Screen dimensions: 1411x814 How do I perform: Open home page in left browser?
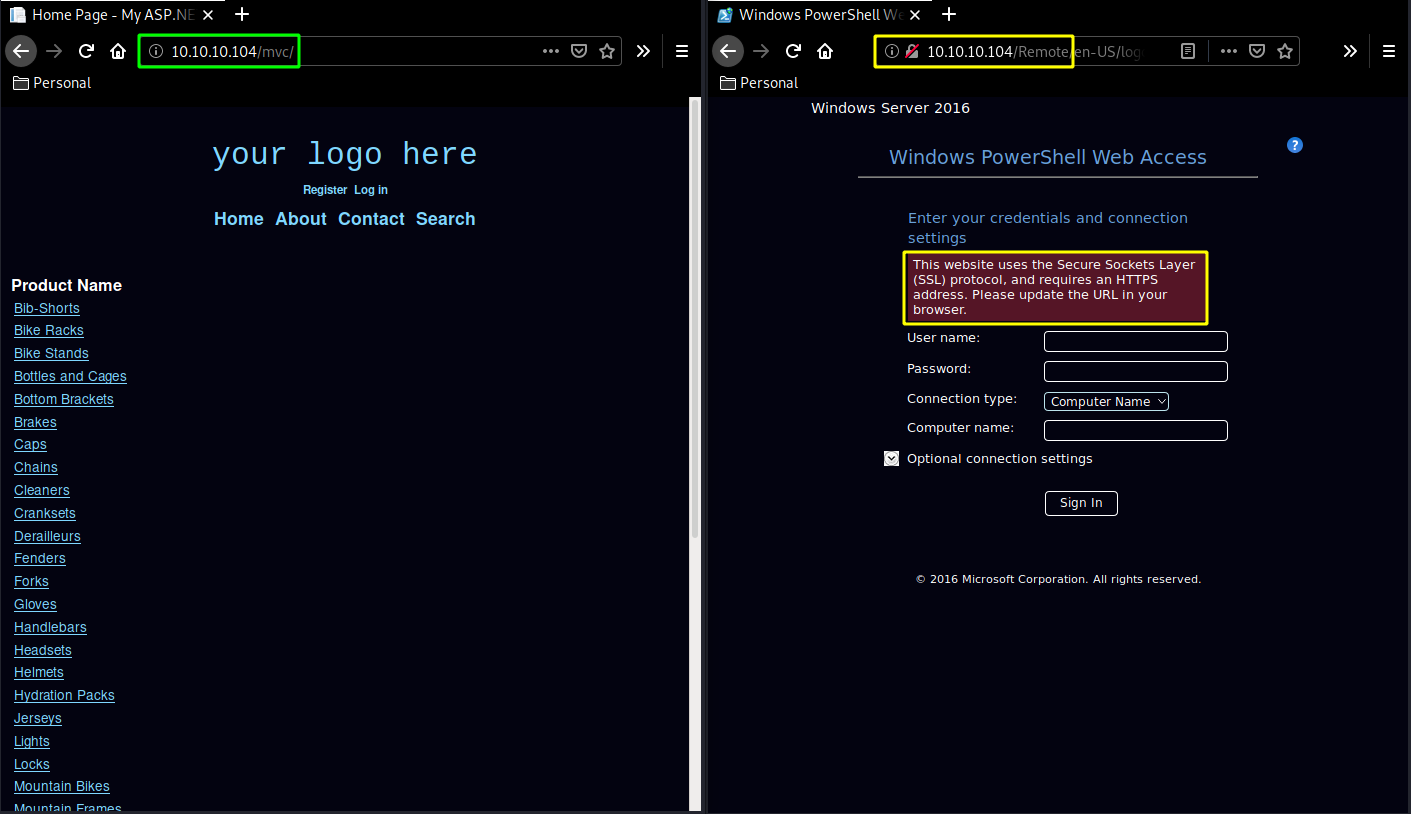pyautogui.click(x=118, y=51)
